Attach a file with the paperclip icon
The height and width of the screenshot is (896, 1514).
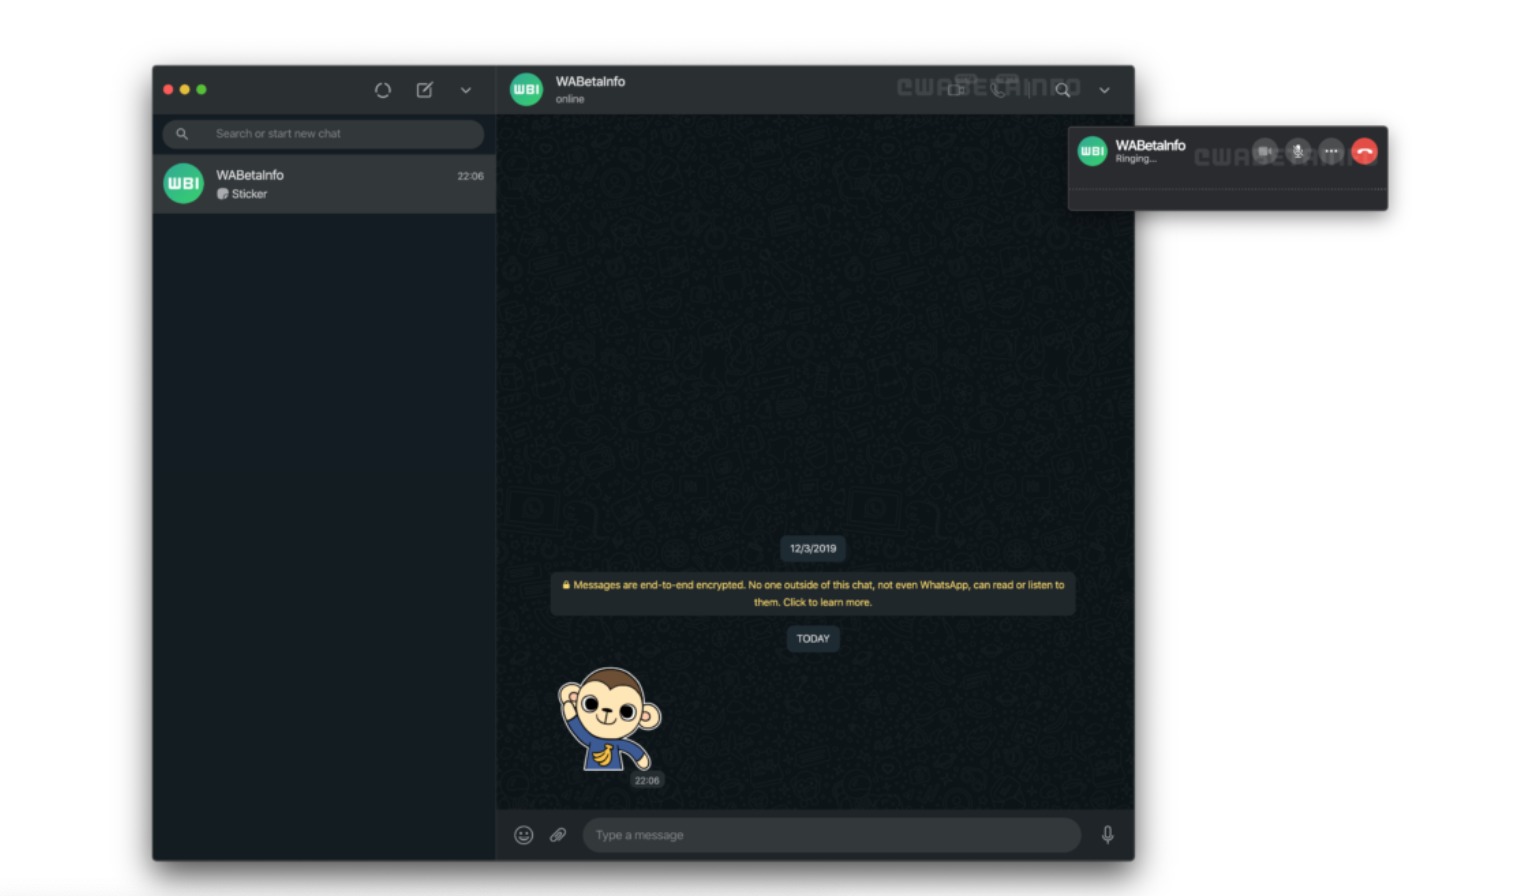pos(558,835)
